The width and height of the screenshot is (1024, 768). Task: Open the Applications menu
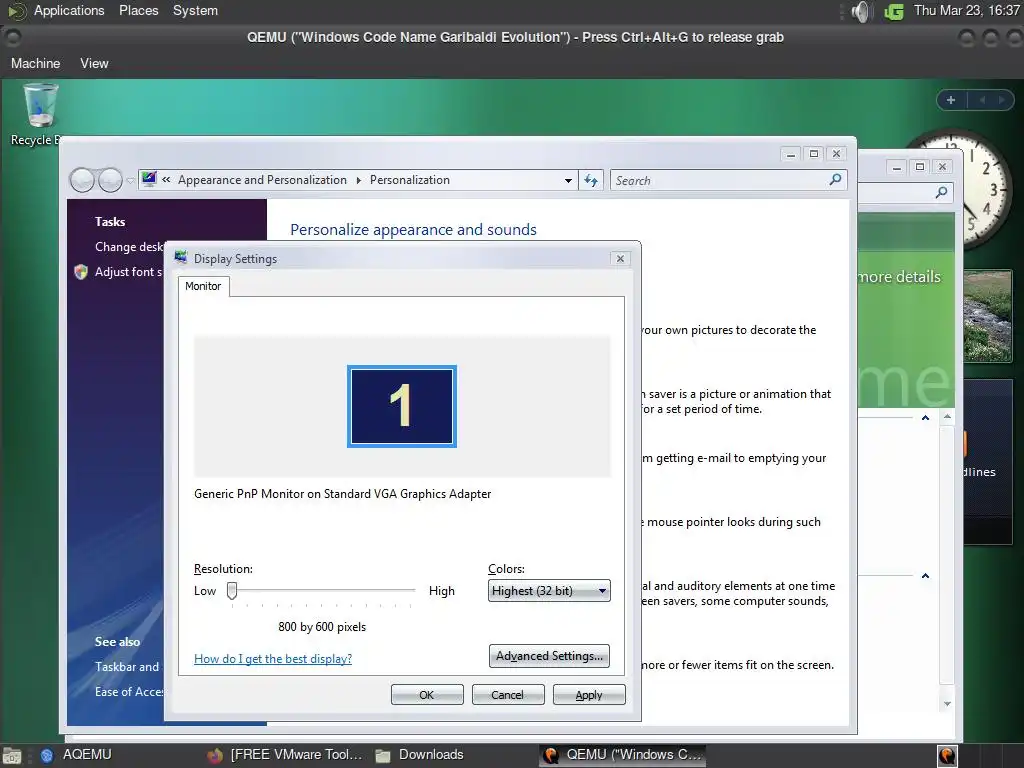[69, 10]
